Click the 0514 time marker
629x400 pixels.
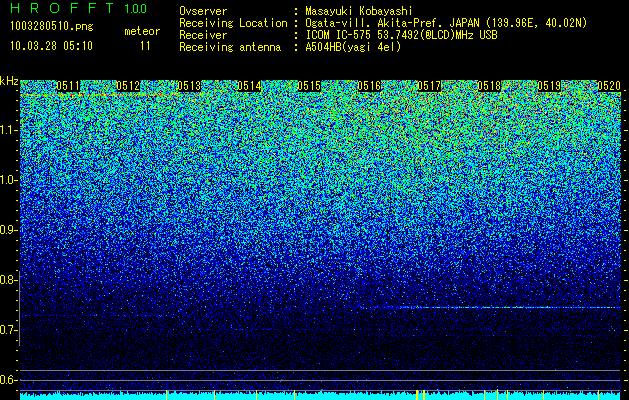(x=249, y=86)
